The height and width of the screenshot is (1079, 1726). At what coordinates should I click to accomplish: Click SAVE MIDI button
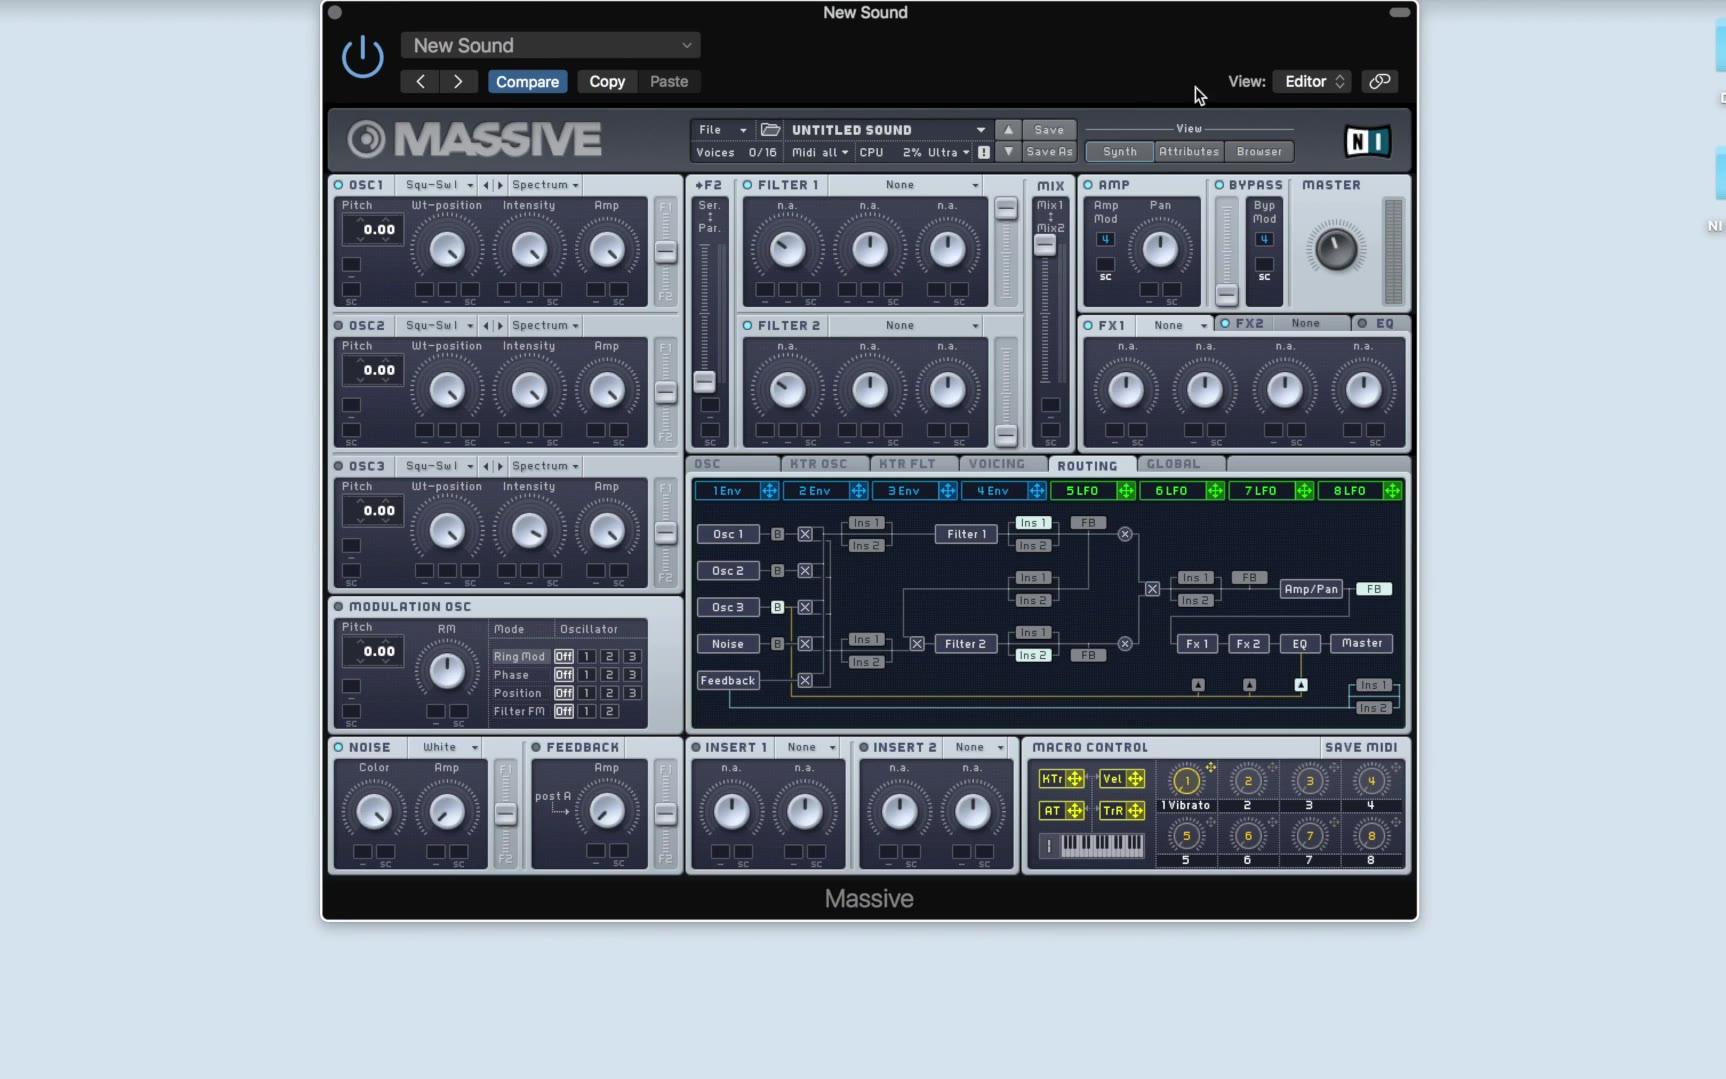click(1361, 747)
